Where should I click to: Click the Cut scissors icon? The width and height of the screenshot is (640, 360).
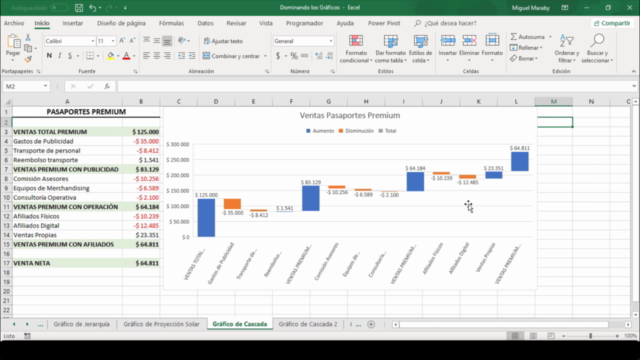(x=28, y=38)
